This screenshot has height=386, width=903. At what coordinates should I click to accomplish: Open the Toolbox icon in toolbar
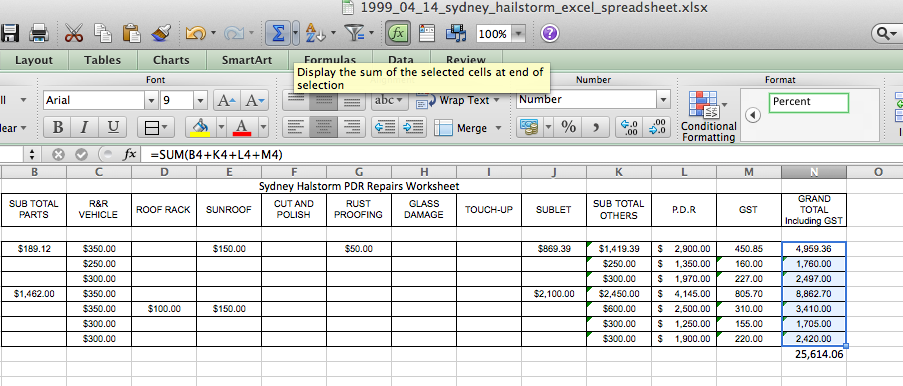(427, 33)
